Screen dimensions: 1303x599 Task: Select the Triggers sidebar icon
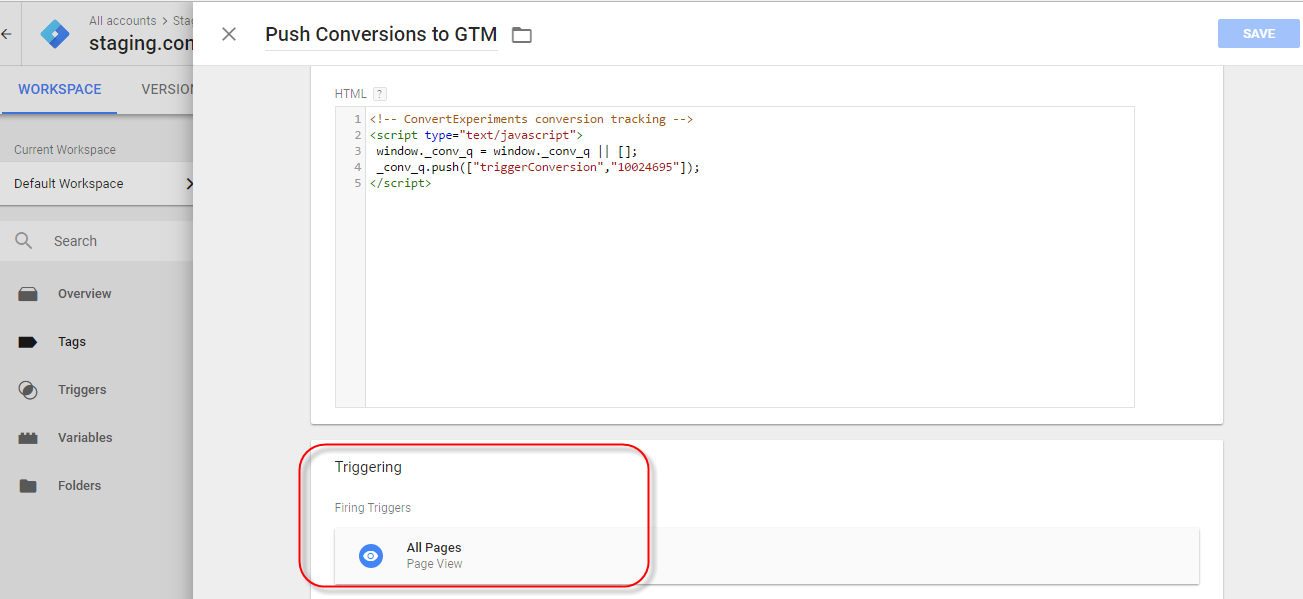[27, 389]
